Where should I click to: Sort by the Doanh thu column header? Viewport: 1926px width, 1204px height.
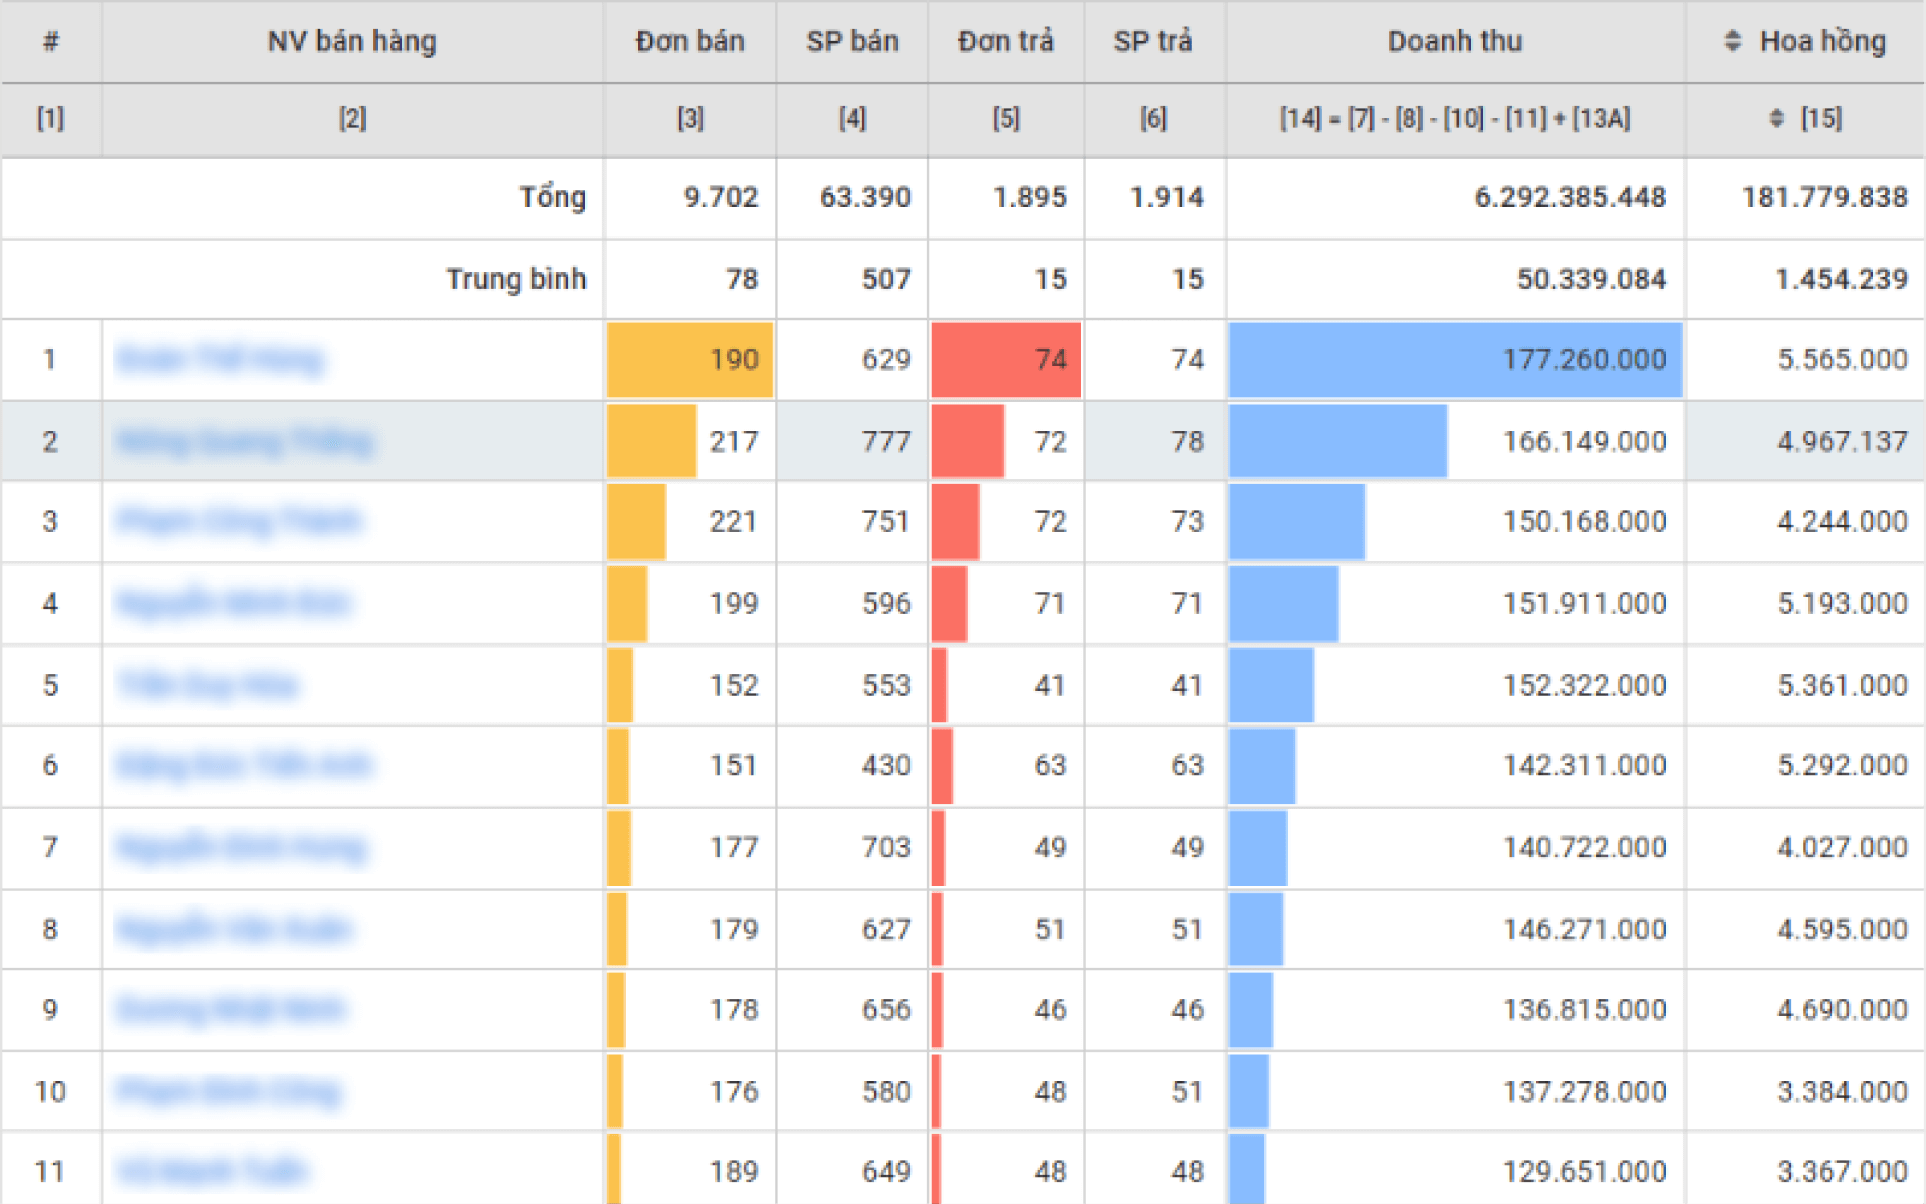1454,41
